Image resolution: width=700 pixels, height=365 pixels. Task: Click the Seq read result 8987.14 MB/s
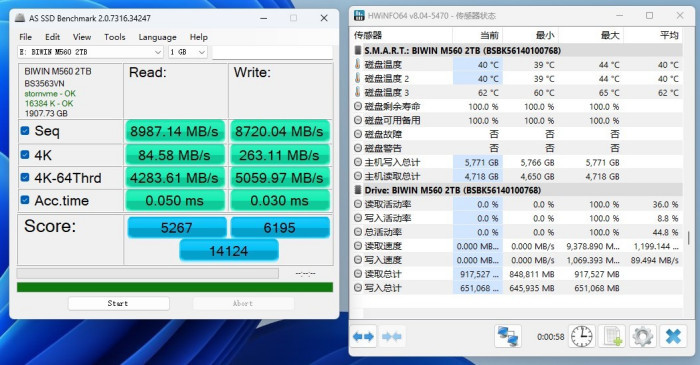175,131
